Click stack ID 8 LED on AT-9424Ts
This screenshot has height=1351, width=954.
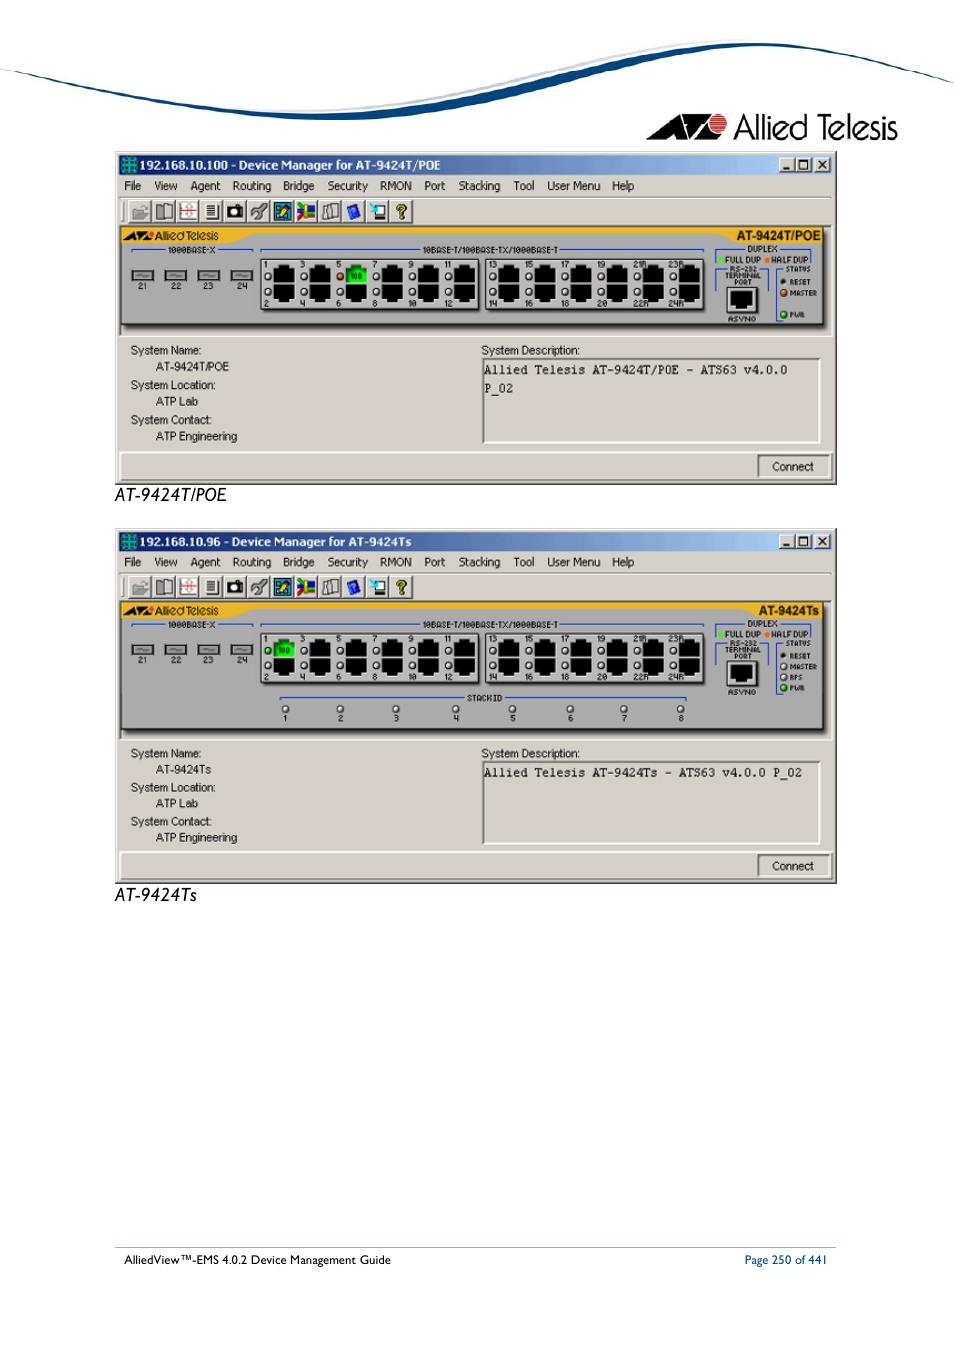(680, 709)
